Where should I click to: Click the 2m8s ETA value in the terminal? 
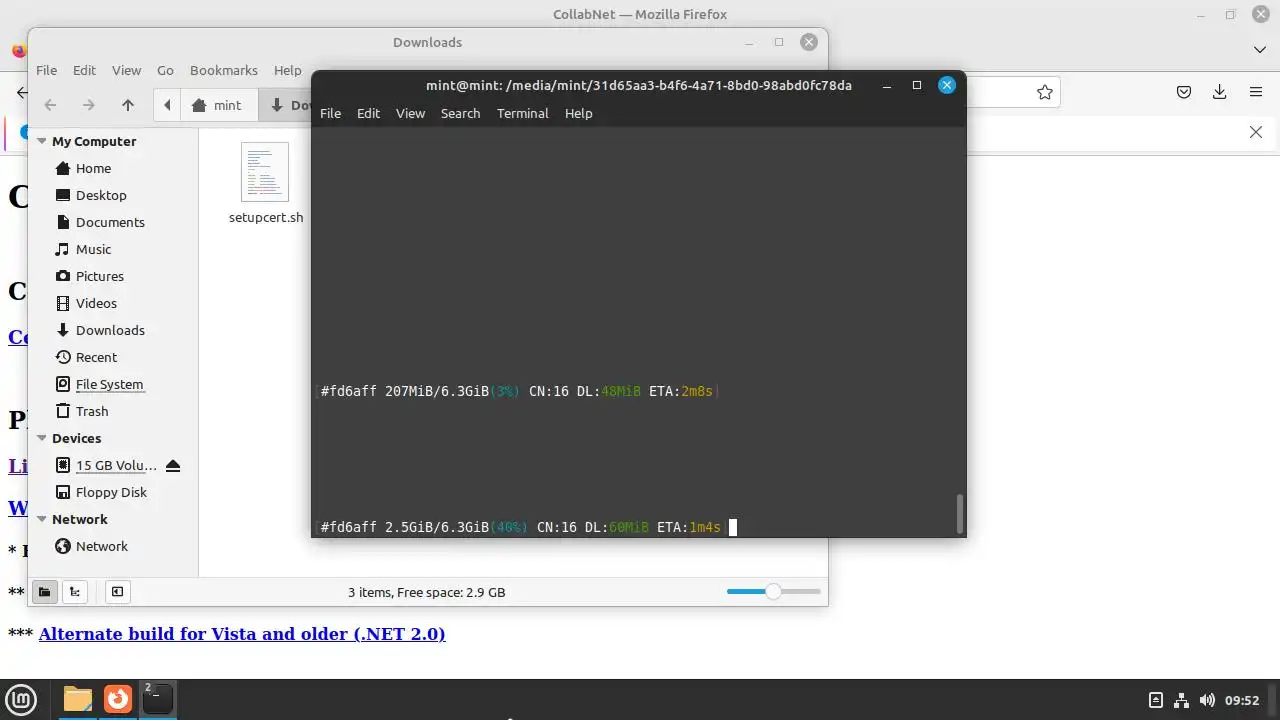pos(697,391)
